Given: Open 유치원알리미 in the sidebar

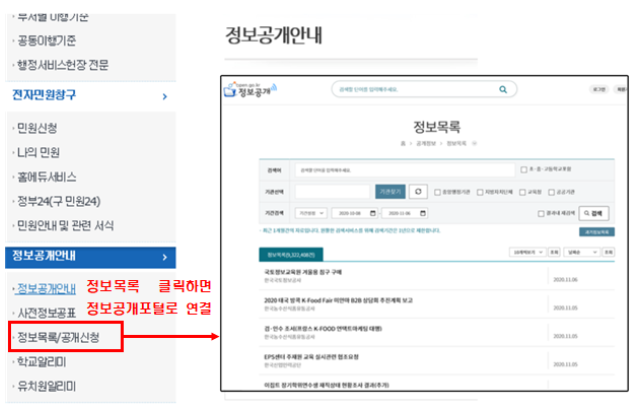Looking at the screenshot, I should point(46,386).
